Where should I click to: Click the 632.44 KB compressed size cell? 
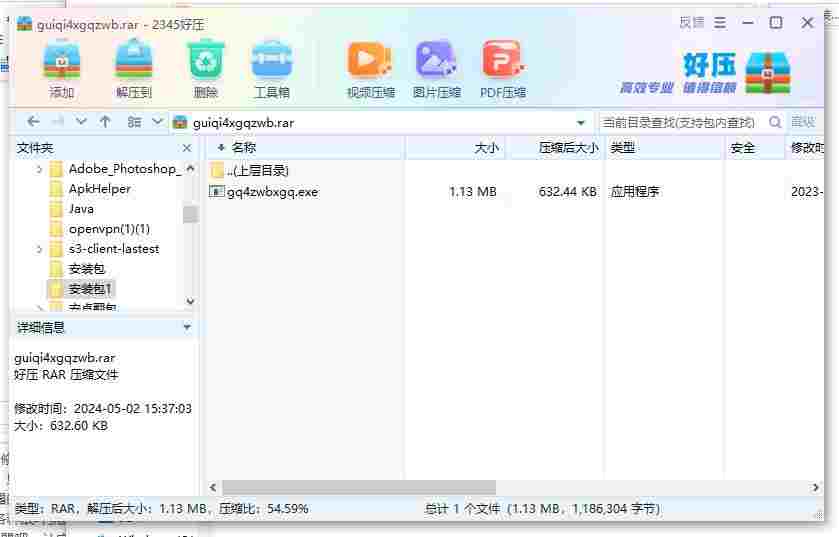(x=568, y=191)
